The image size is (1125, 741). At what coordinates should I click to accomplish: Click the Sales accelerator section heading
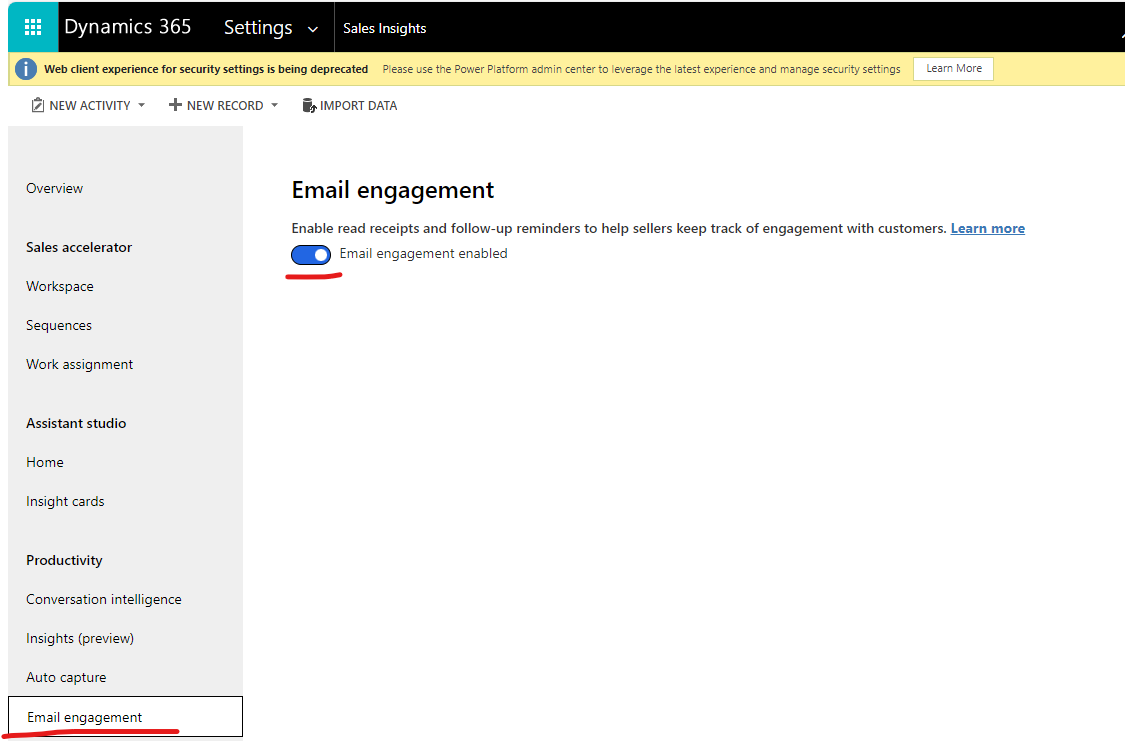(79, 247)
